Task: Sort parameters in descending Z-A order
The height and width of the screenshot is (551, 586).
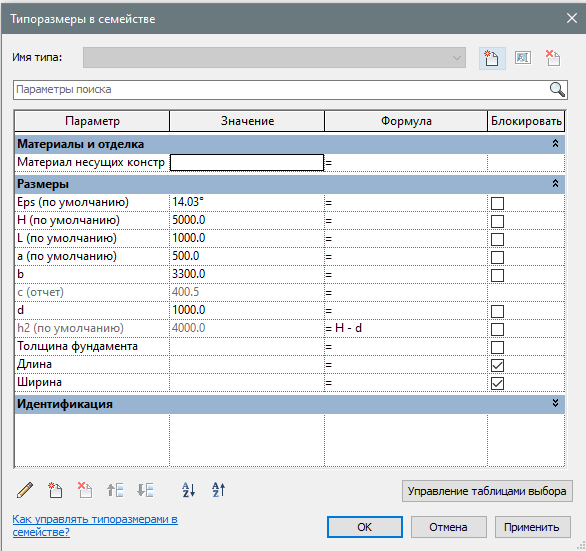Action: (219, 490)
